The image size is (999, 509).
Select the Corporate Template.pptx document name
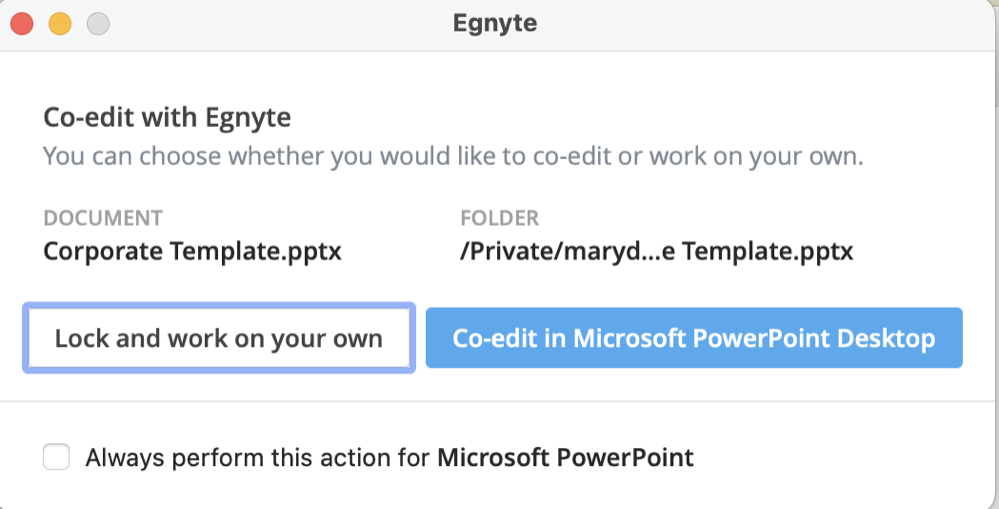pos(192,251)
